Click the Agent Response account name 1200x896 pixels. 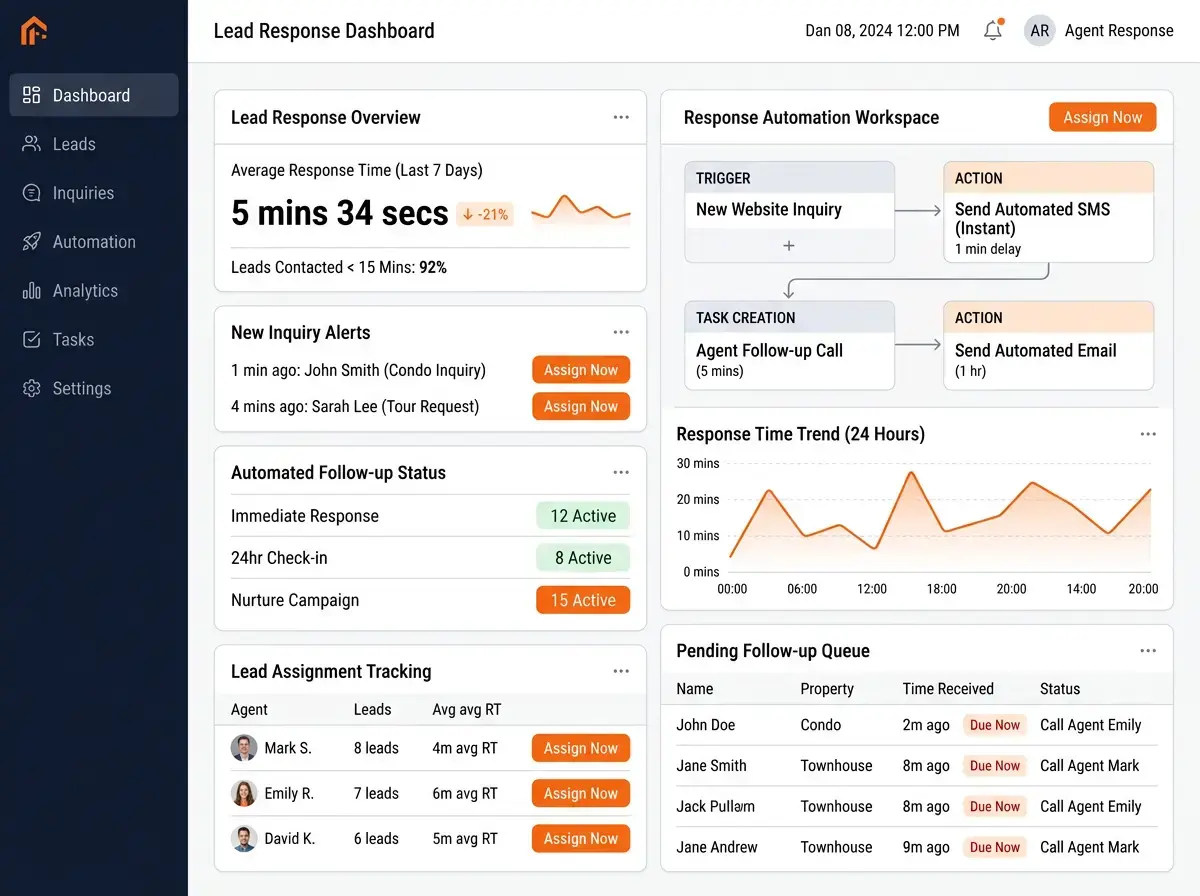point(1119,31)
